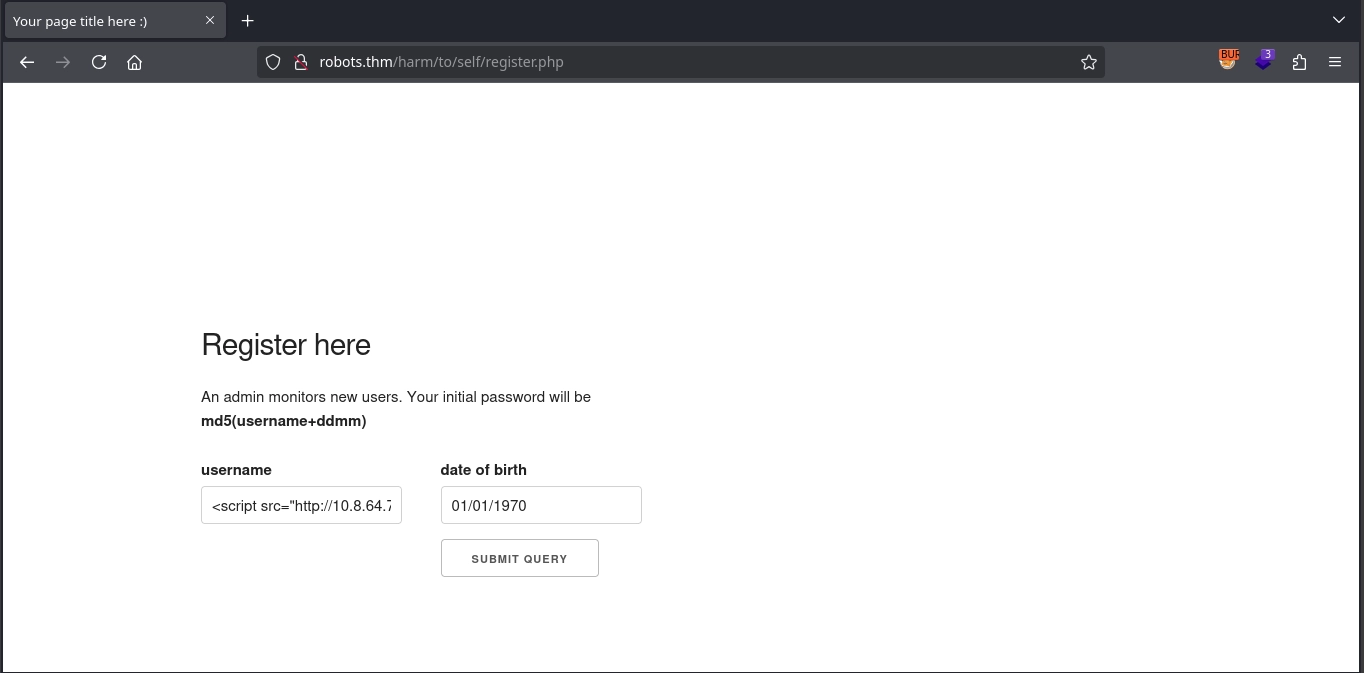Click the purple extension icon with badge 3
Viewport: 1364px width, 673px height.
(1264, 61)
